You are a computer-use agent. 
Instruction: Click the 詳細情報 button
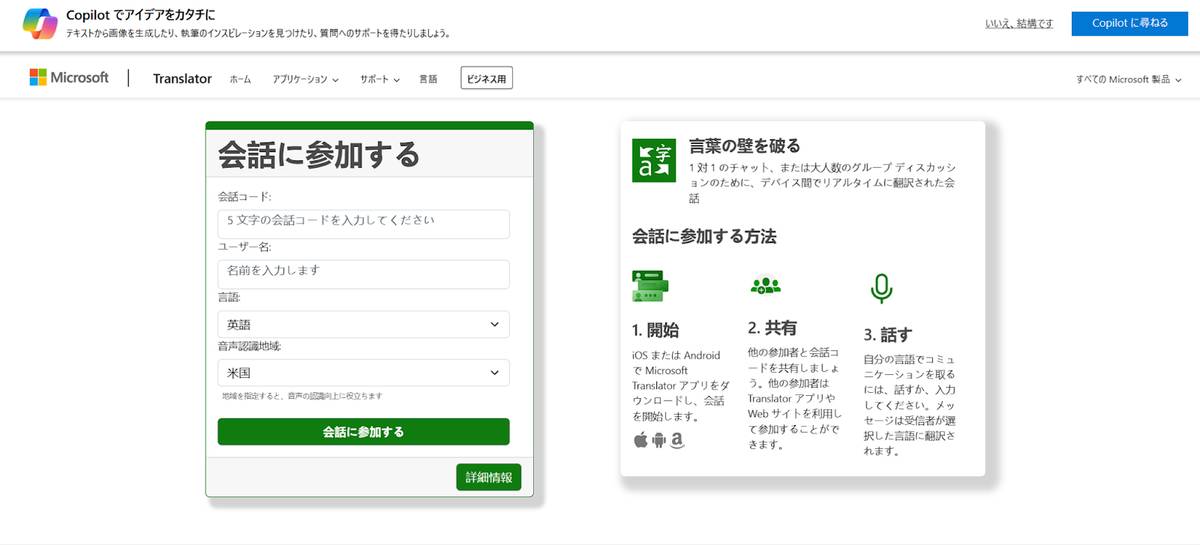(x=488, y=478)
